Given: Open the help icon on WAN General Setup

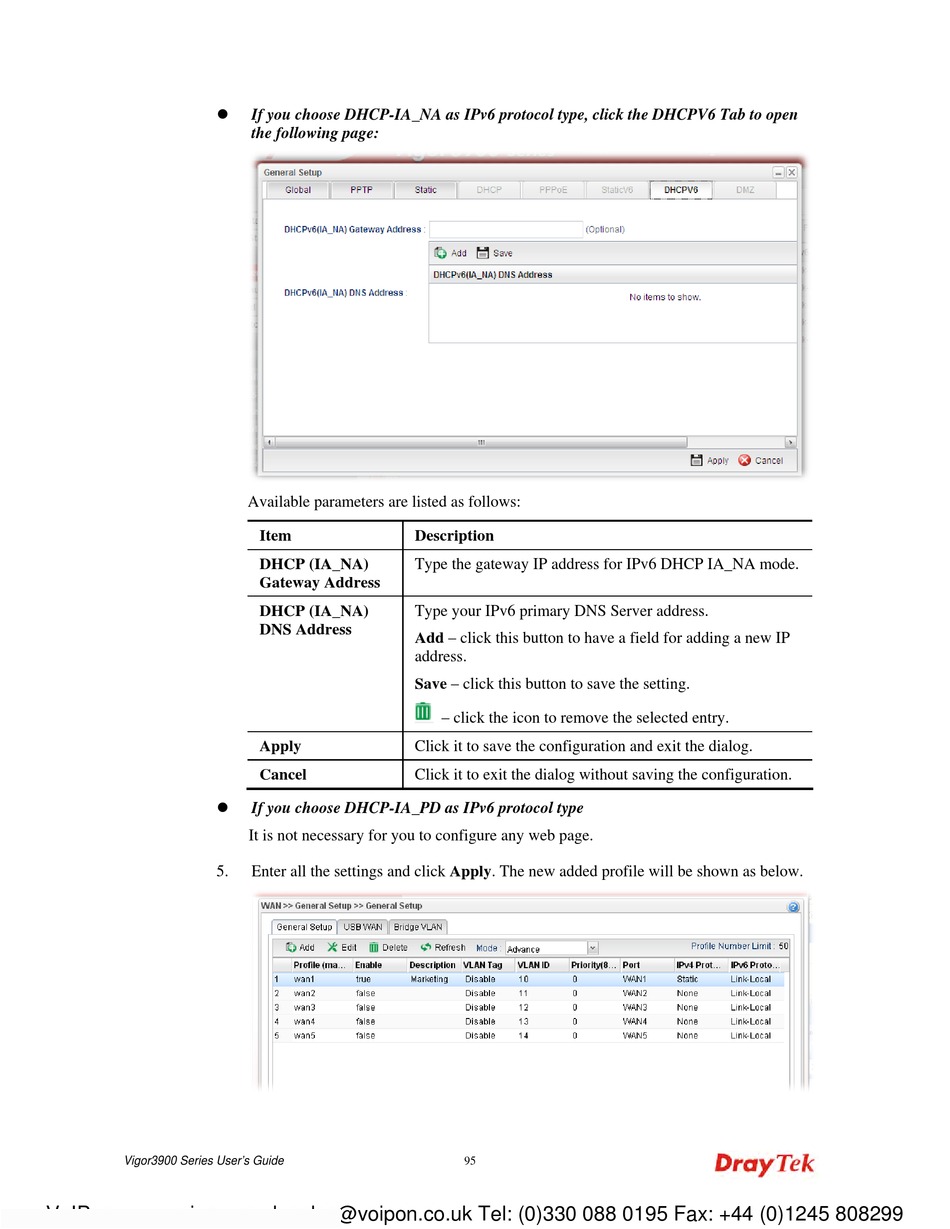Looking at the screenshot, I should [793, 906].
